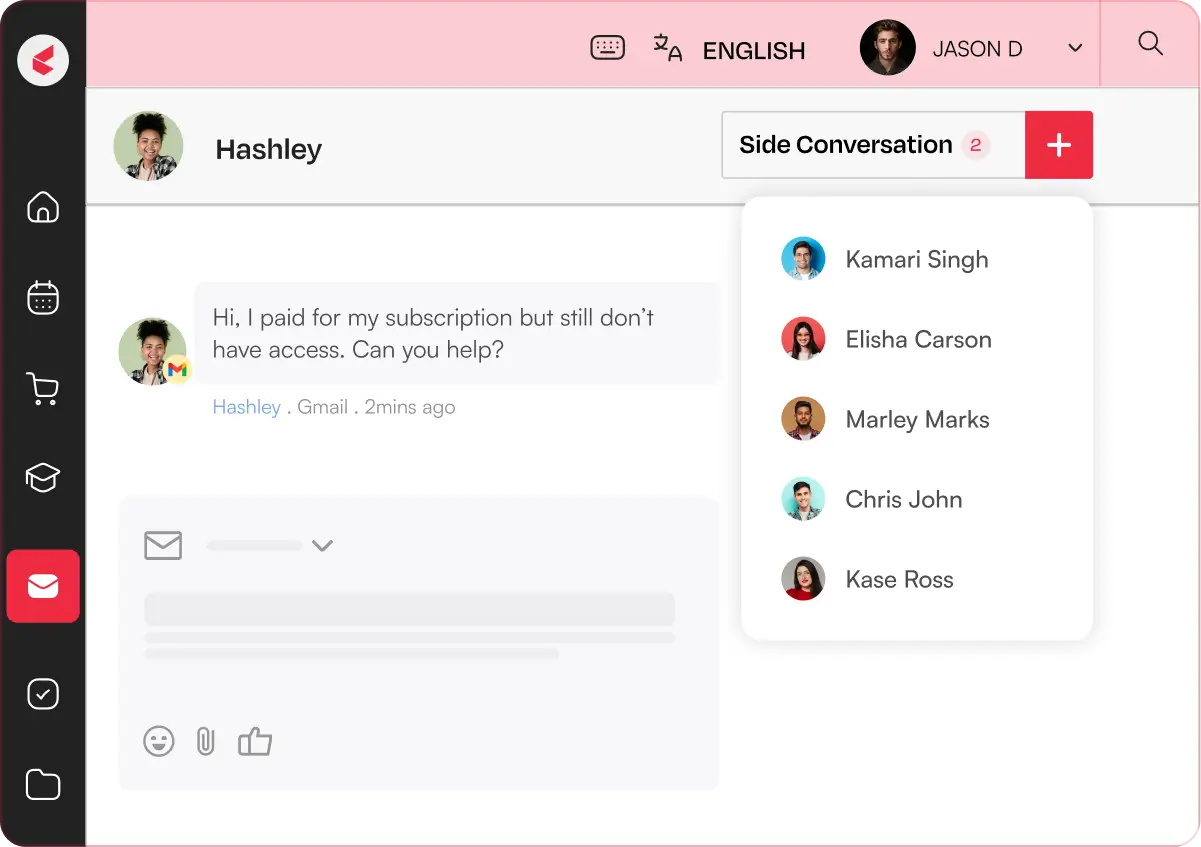Click the Hashley name in the header
This screenshot has width=1201, height=847.
[x=269, y=150]
